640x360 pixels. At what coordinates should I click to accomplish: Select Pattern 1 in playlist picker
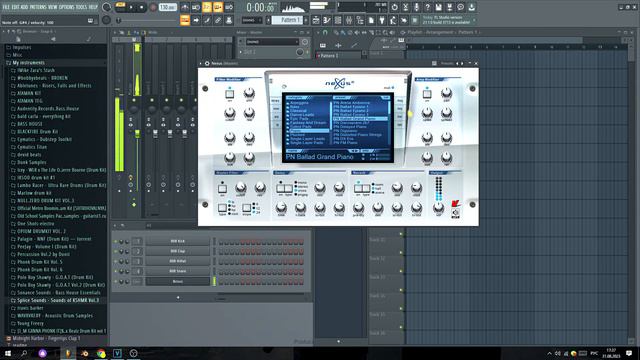(x=340, y=56)
